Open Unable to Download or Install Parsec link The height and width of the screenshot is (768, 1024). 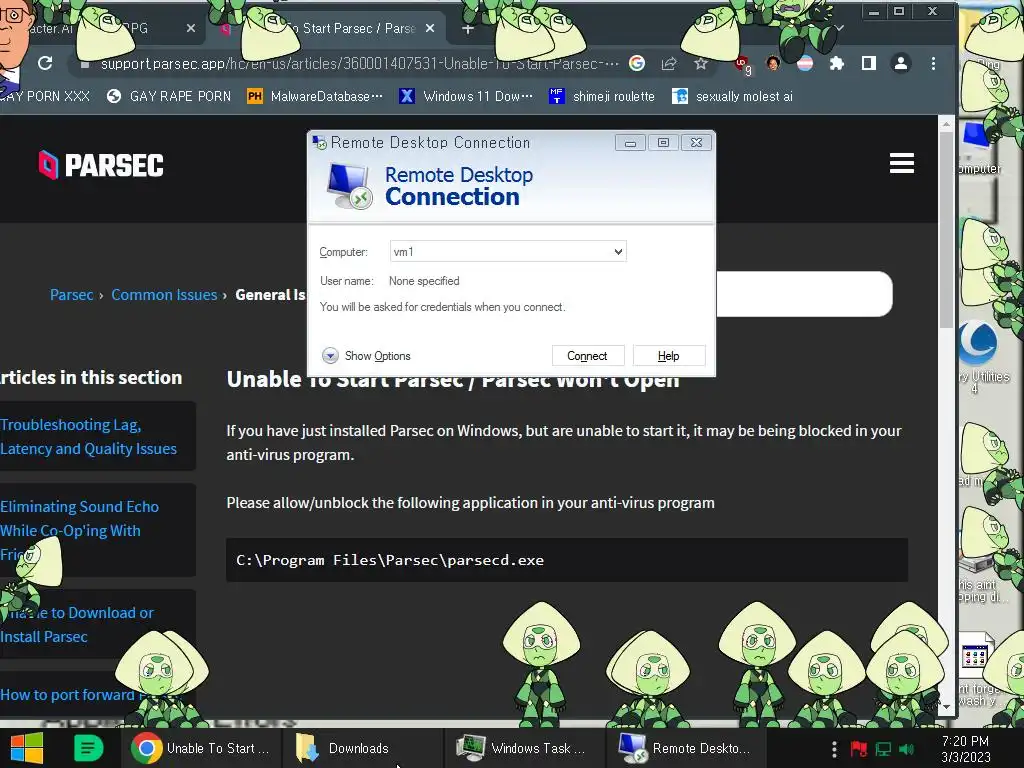pyautogui.click(x=76, y=624)
